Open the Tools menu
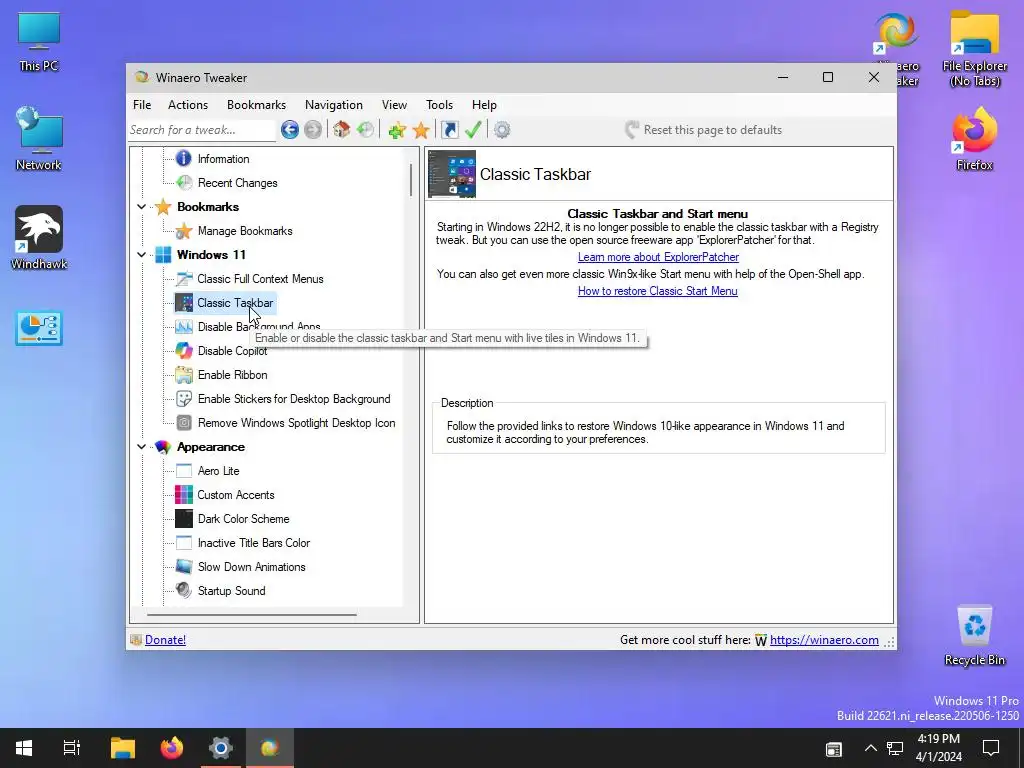Image resolution: width=1024 pixels, height=768 pixels. (440, 105)
